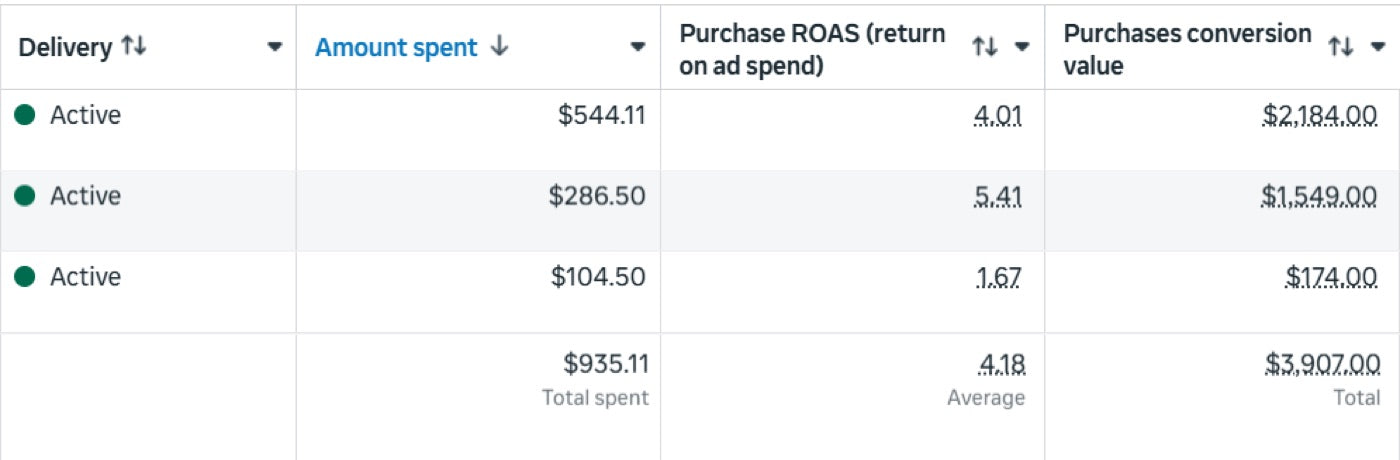Open the Amount spent column dropdown
Image resolution: width=1400 pixels, height=460 pixels.
click(x=638, y=47)
